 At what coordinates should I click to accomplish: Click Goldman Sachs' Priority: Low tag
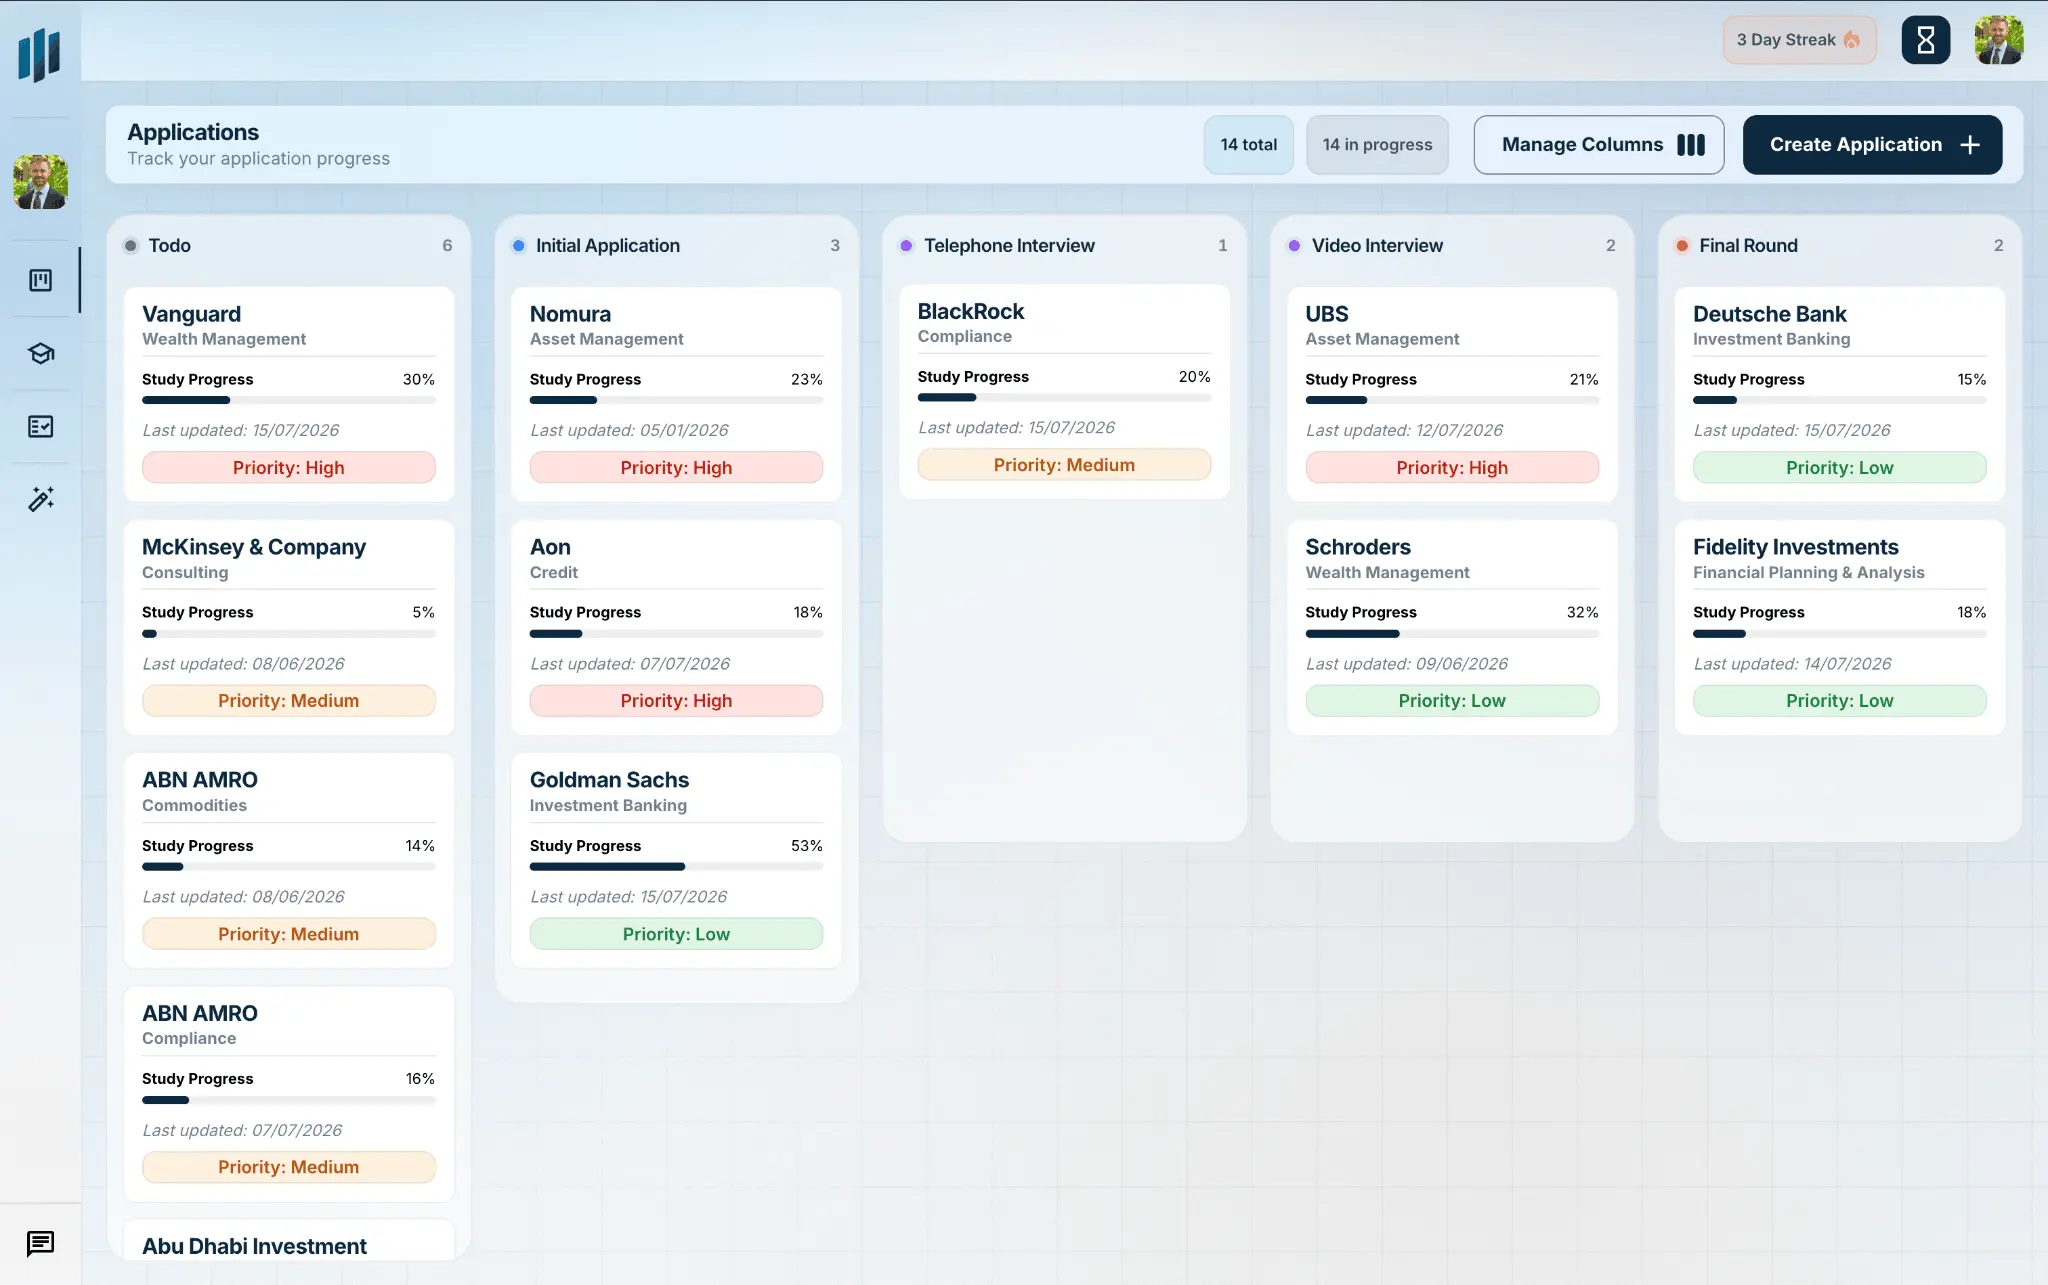[676, 933]
